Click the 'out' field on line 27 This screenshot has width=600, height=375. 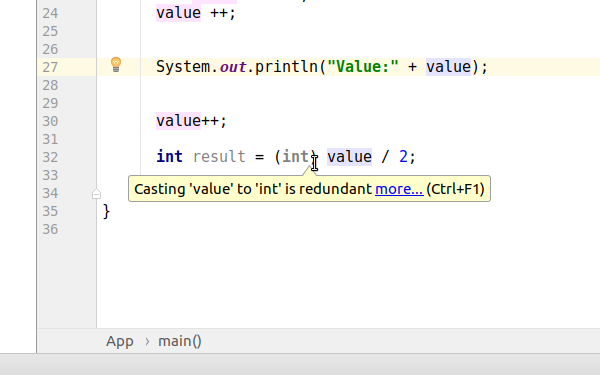[x=233, y=67]
